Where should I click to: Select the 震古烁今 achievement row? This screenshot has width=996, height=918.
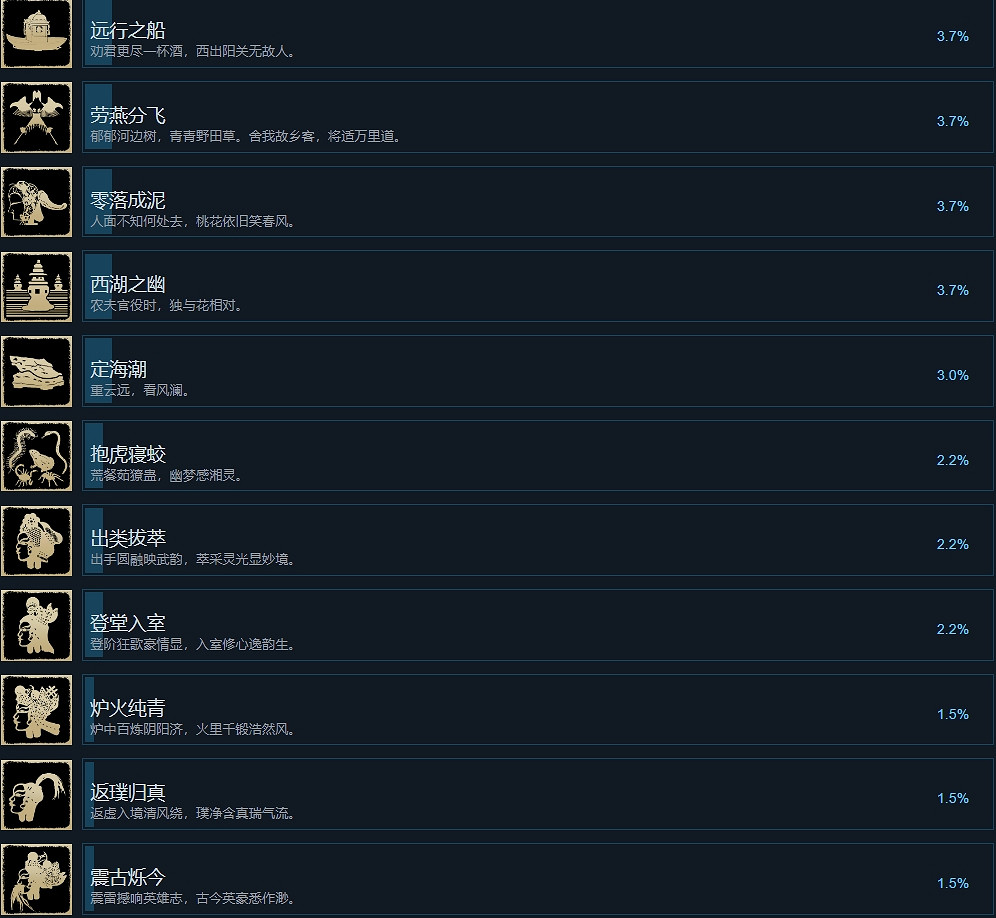pyautogui.click(x=537, y=880)
